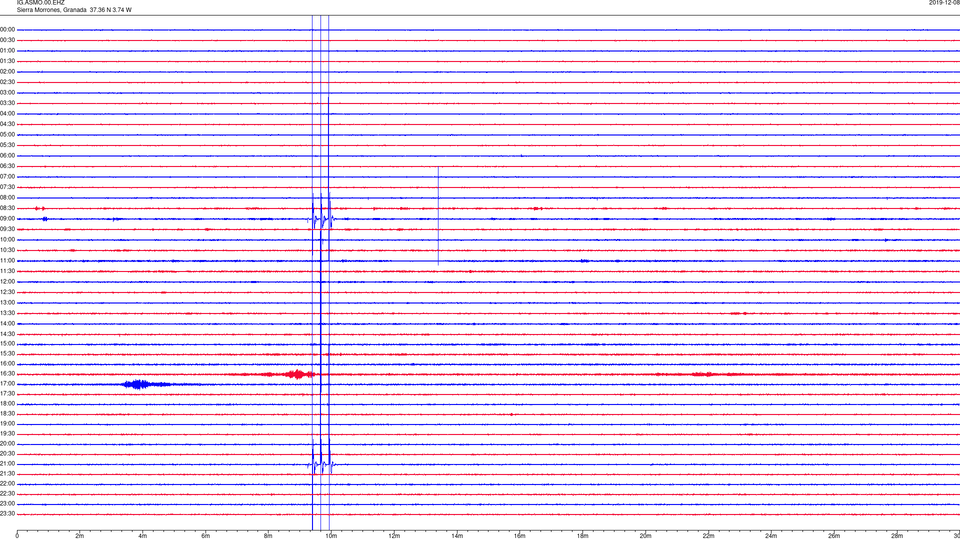This screenshot has height=540, width=960.
Task: Select the 21:00 row label
Action: tap(7, 464)
